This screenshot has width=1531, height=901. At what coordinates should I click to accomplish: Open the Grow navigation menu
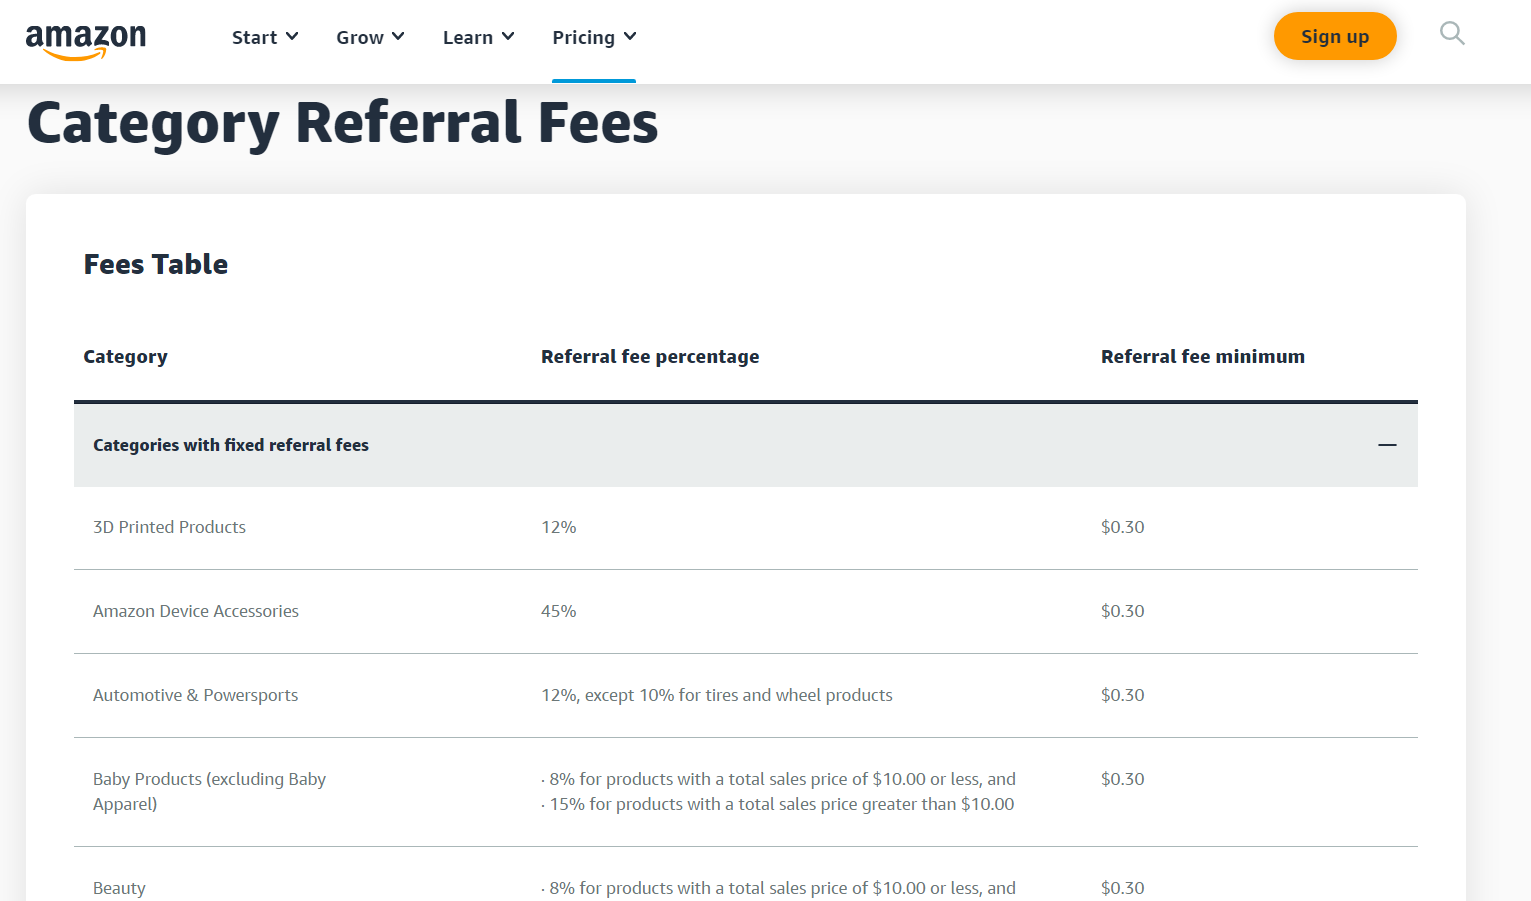coord(360,38)
